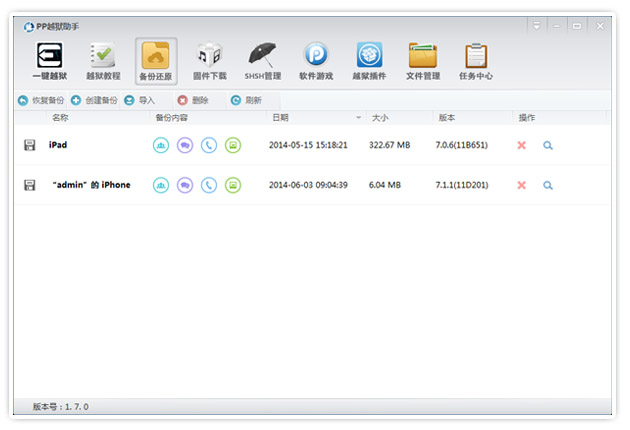630x430 pixels.
Task: Open the 一键越狱 one-click jailbreak tool
Action: (x=49, y=61)
